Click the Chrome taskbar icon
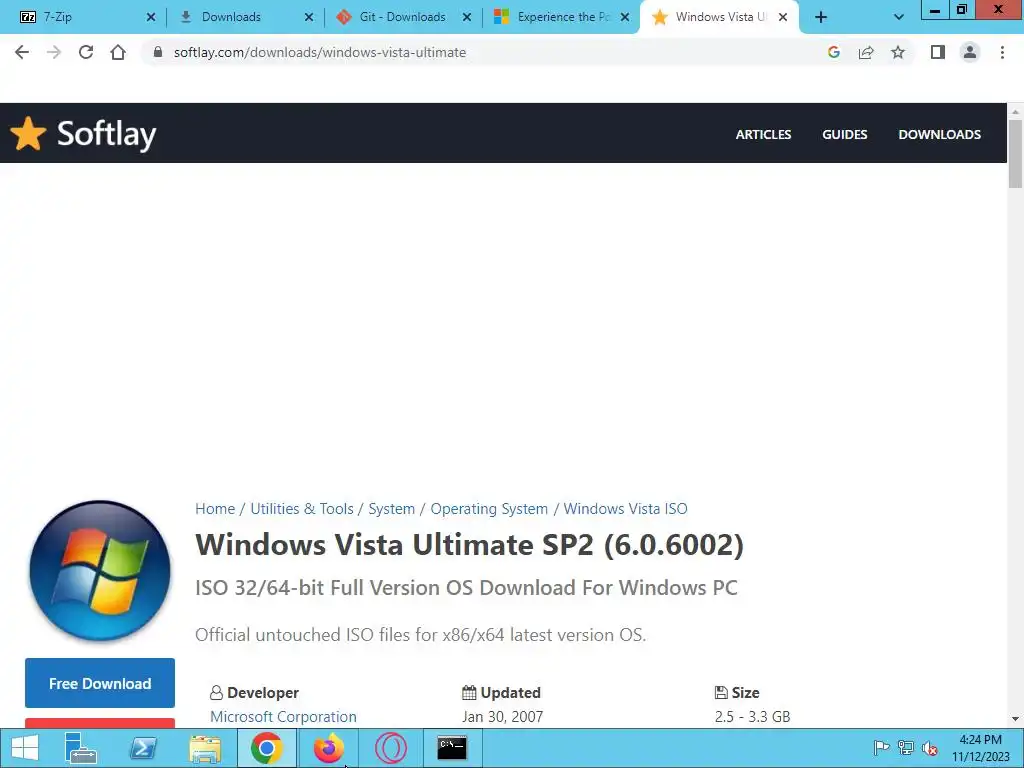Image resolution: width=1024 pixels, height=768 pixels. click(266, 748)
